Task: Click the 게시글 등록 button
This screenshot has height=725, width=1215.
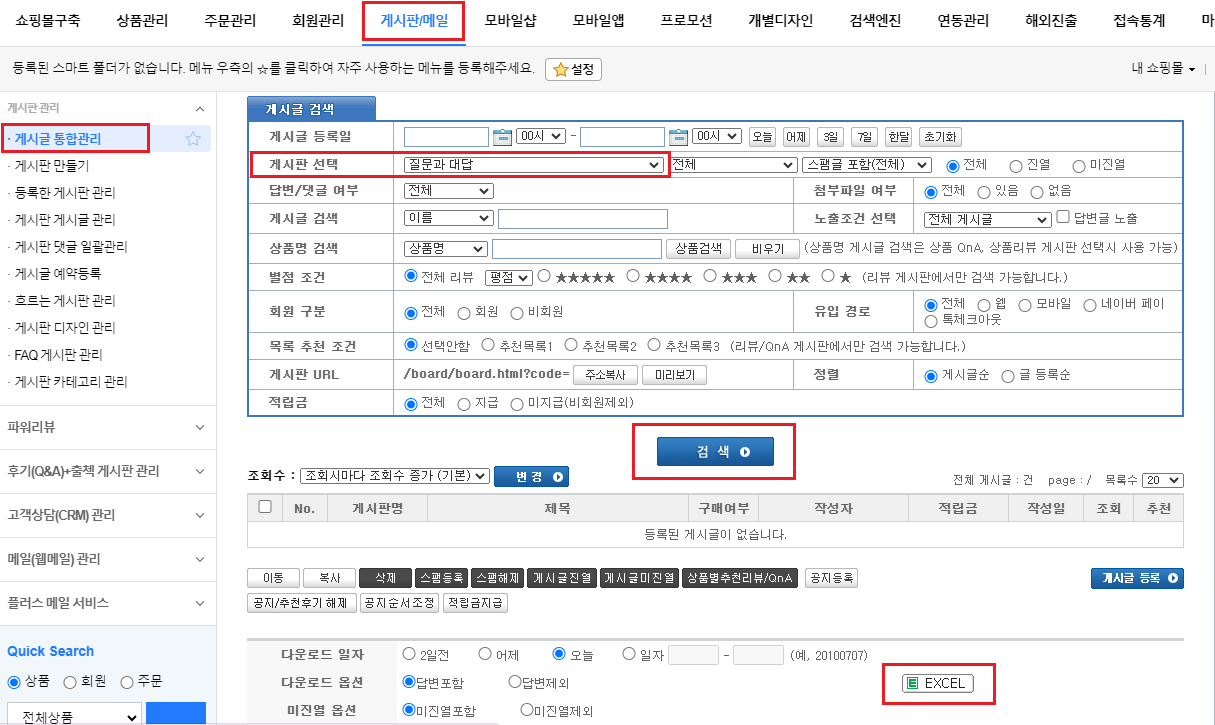Action: point(1137,578)
